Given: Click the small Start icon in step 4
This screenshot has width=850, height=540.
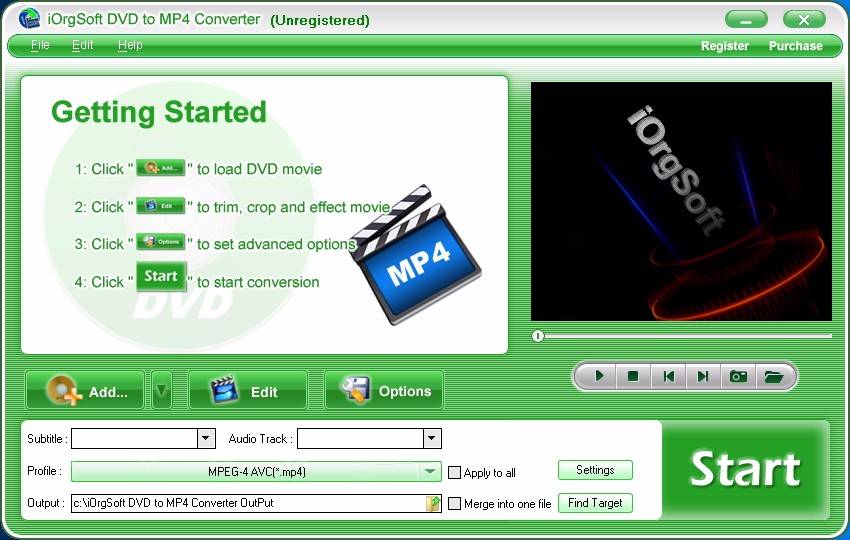Looking at the screenshot, I should pyautogui.click(x=161, y=277).
